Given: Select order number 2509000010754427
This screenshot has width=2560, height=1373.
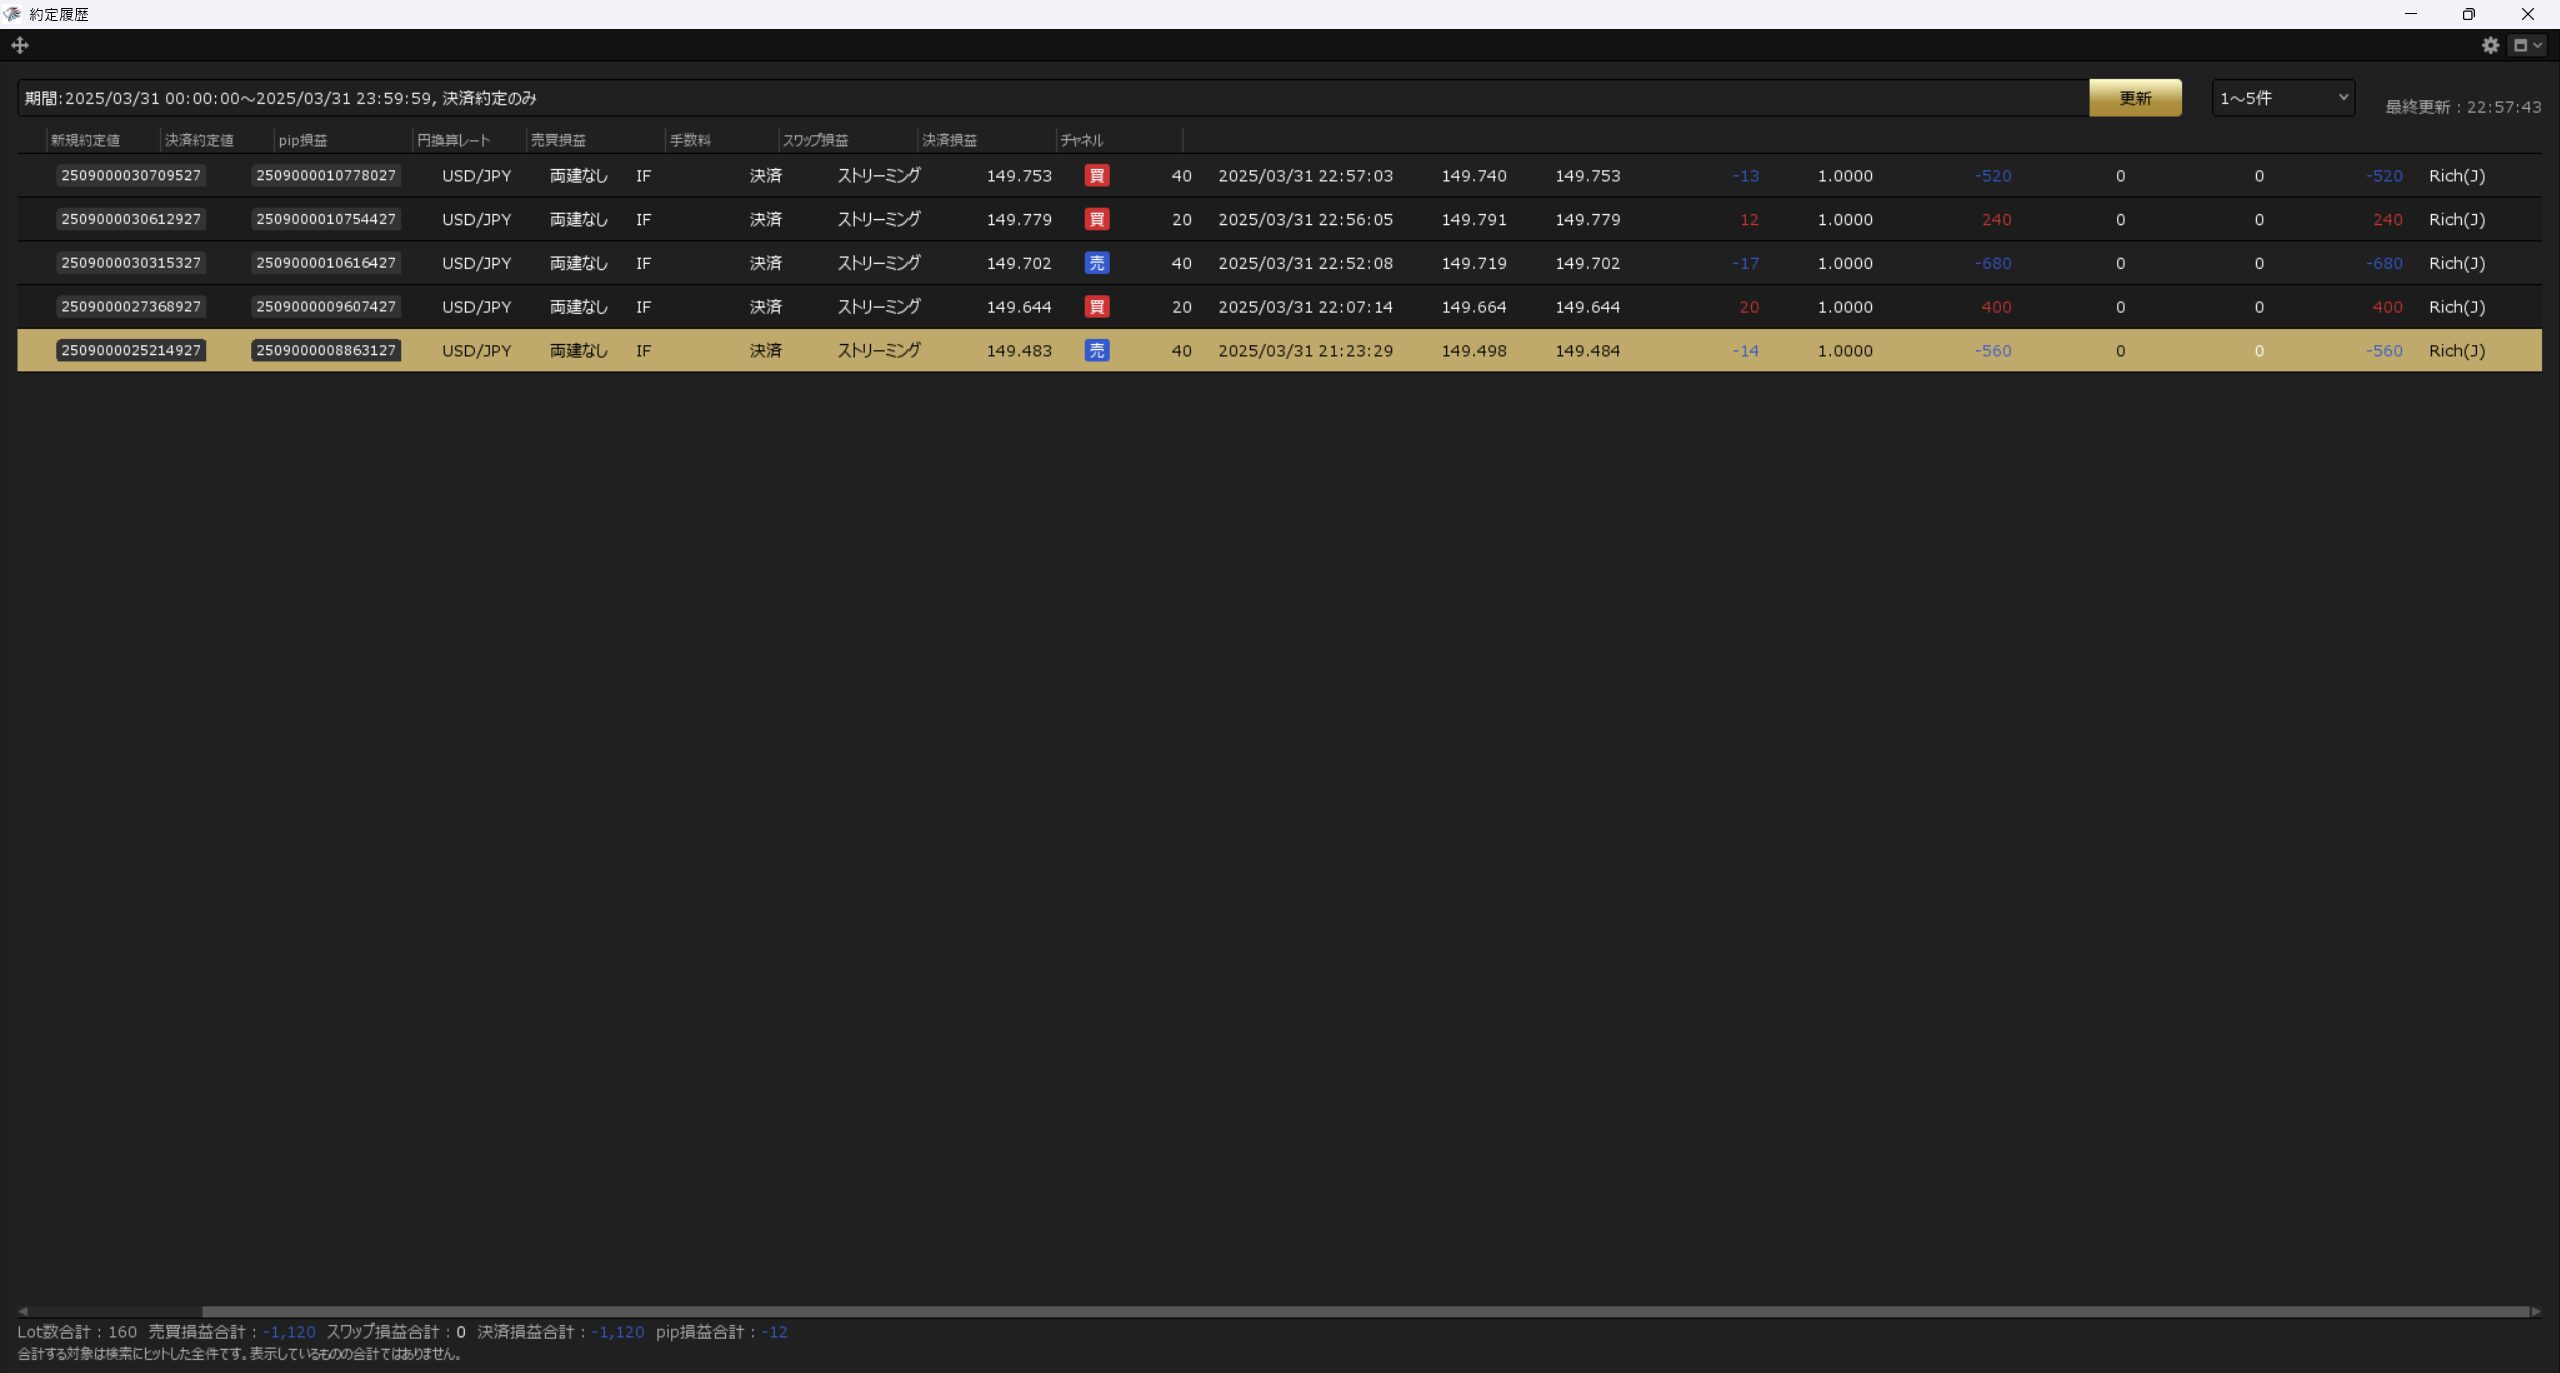Looking at the screenshot, I should [326, 219].
